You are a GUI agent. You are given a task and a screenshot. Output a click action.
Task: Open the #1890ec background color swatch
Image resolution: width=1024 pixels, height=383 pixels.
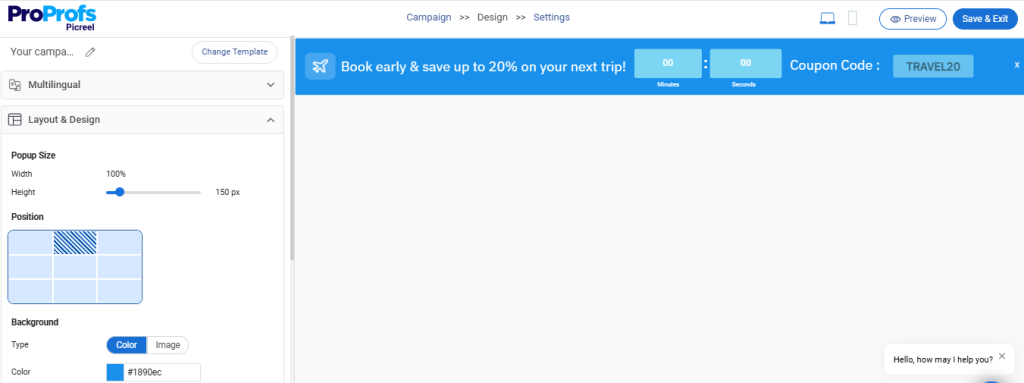pos(115,372)
